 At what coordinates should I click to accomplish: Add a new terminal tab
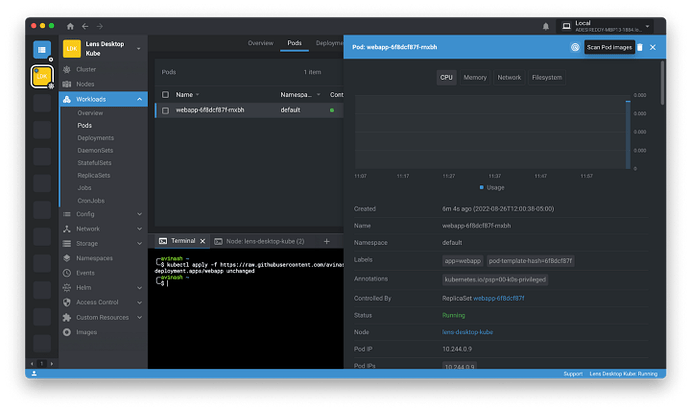click(326, 241)
